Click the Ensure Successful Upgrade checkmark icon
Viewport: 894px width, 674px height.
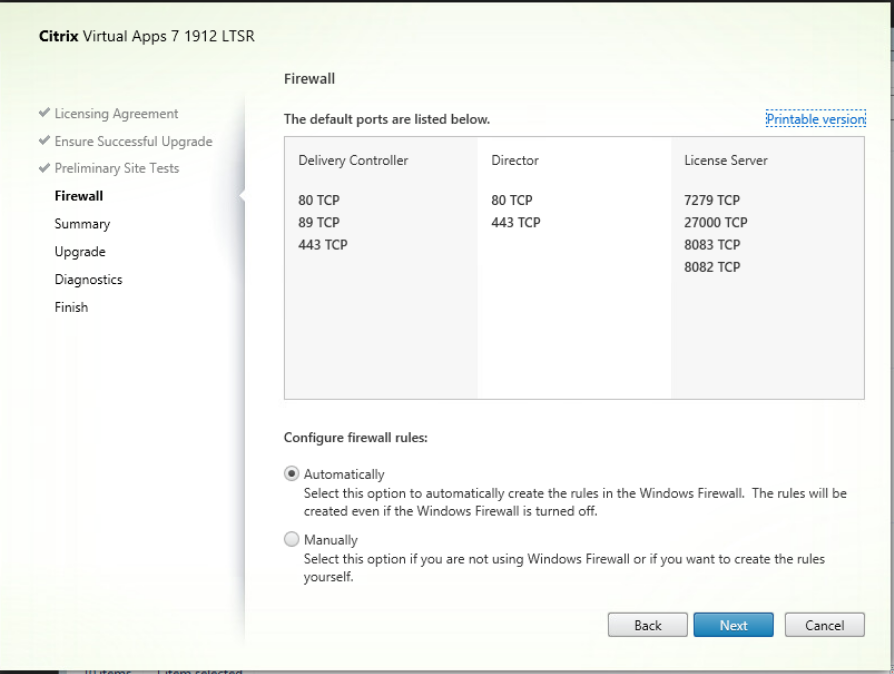[44, 140]
